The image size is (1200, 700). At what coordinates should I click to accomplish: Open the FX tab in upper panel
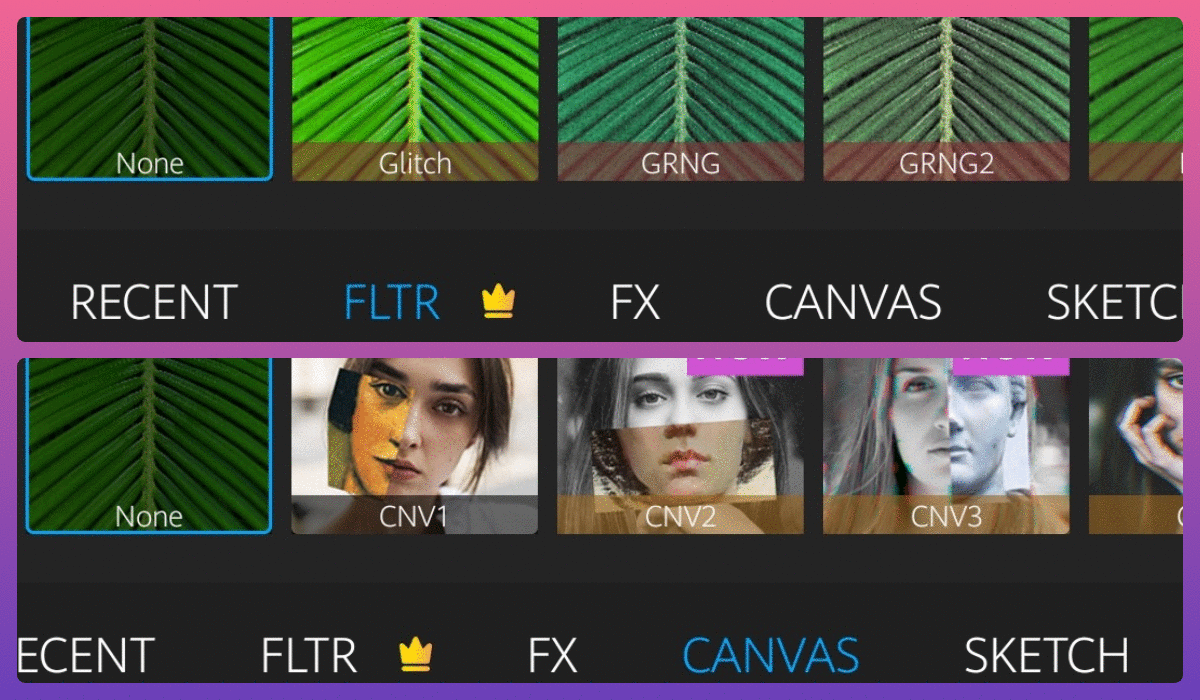tap(635, 303)
